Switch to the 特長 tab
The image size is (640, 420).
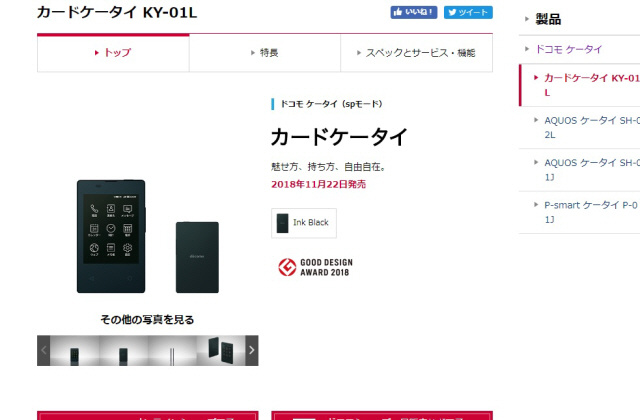pyautogui.click(x=265, y=53)
